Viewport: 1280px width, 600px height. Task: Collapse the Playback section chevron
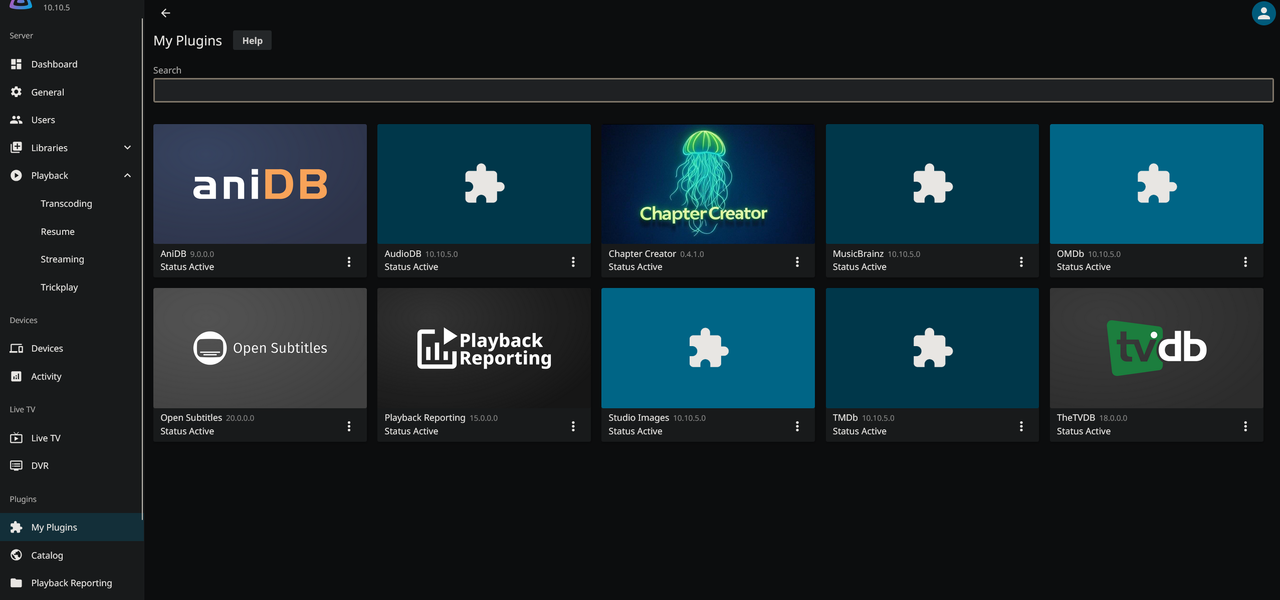[x=127, y=176]
